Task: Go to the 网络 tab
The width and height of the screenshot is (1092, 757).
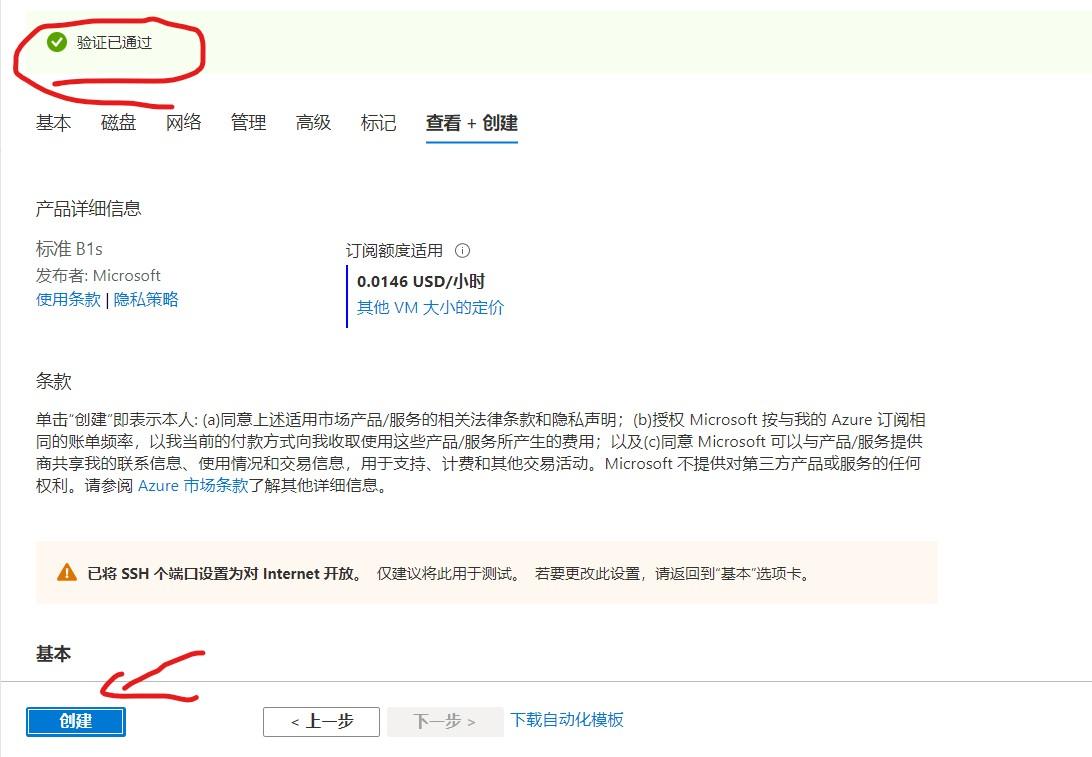Action: (184, 123)
